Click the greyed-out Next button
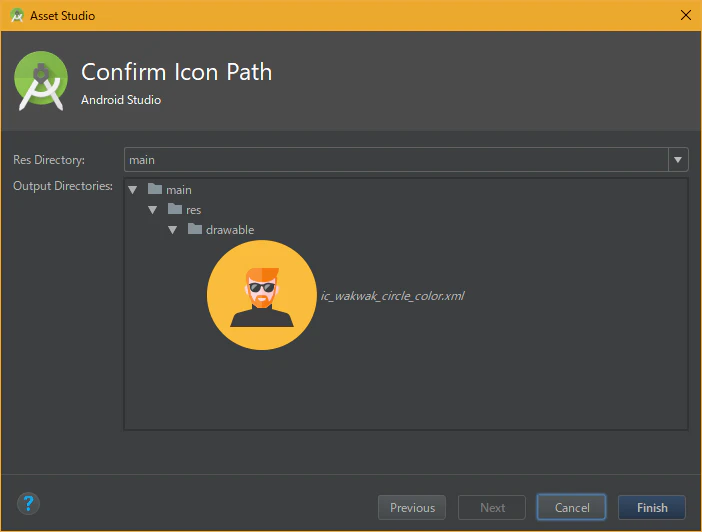Viewport: 702px width, 532px height. [492, 507]
